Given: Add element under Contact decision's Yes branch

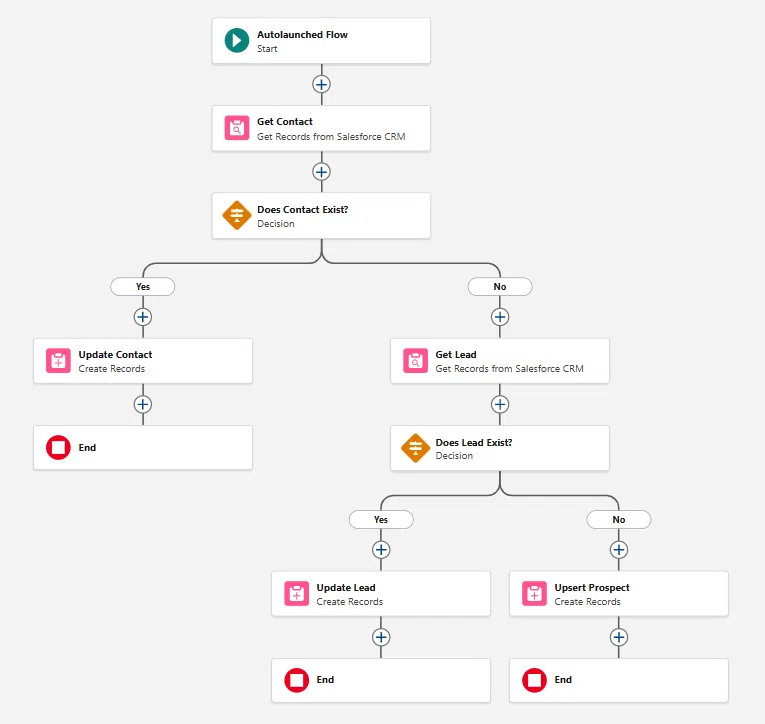Looking at the screenshot, I should 142,317.
